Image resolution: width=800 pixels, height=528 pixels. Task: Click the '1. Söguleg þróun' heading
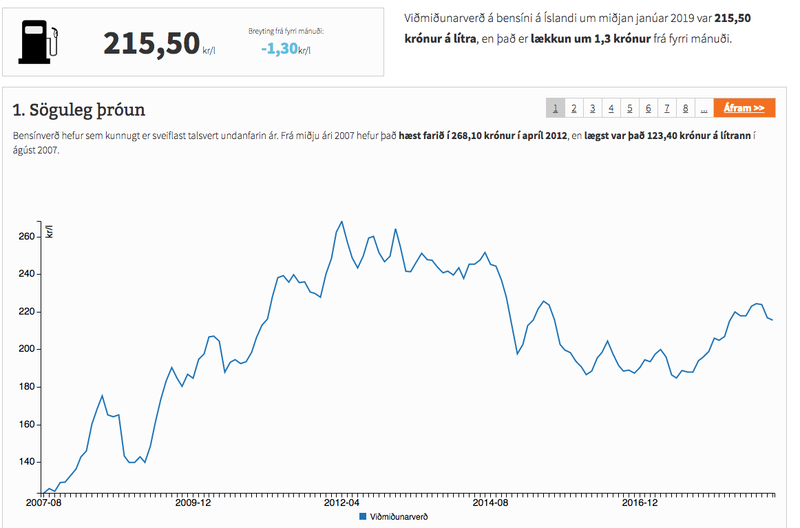point(79,108)
